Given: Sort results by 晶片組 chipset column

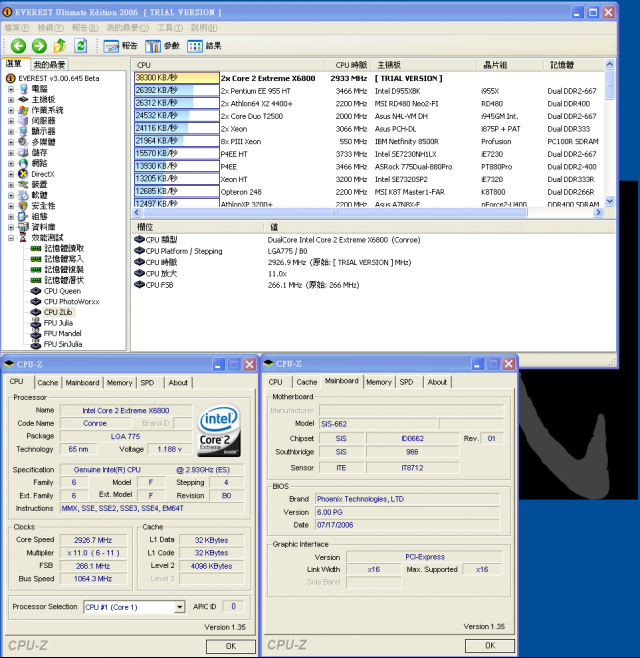Looking at the screenshot, I should coord(510,65).
